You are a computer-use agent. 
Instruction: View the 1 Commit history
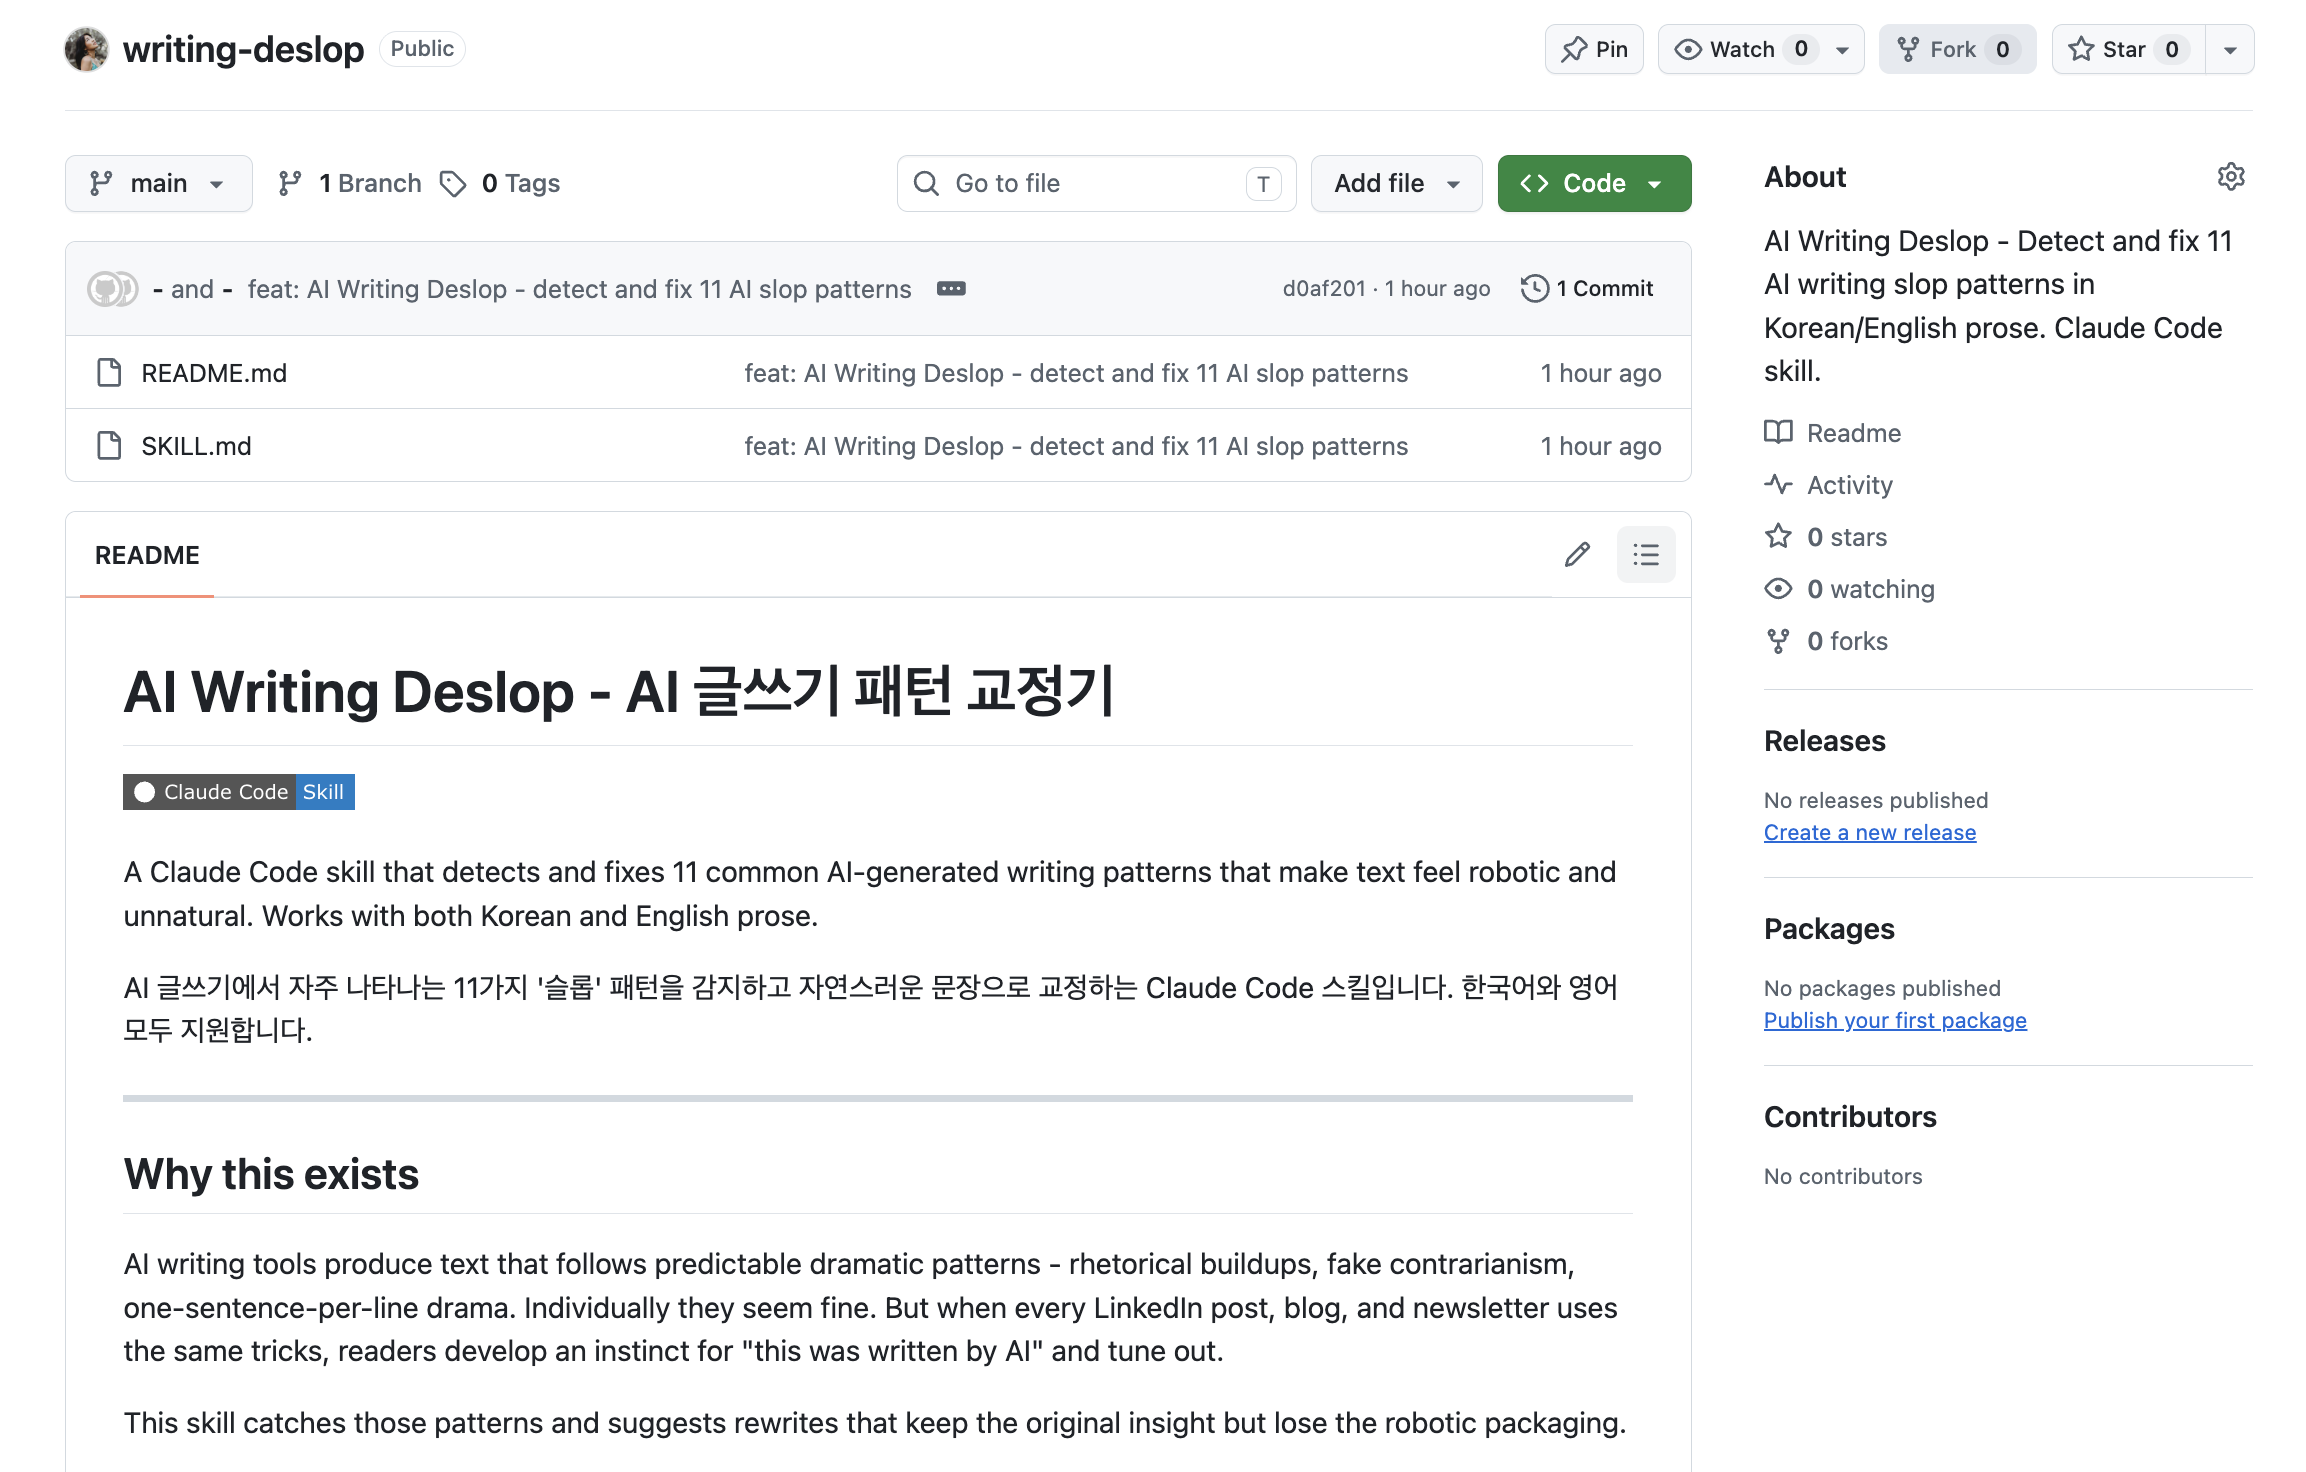pos(1587,289)
